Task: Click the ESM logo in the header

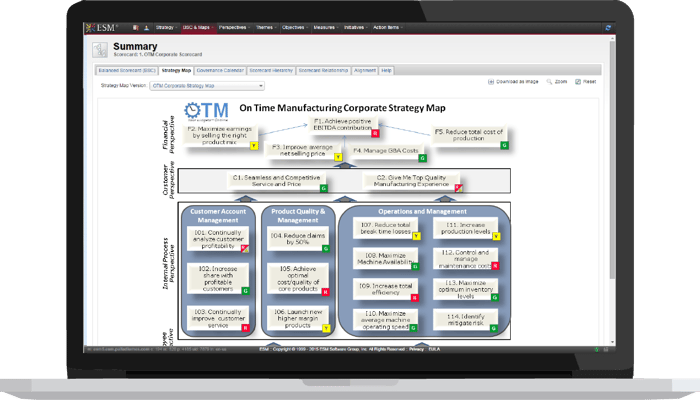Action: pos(102,28)
